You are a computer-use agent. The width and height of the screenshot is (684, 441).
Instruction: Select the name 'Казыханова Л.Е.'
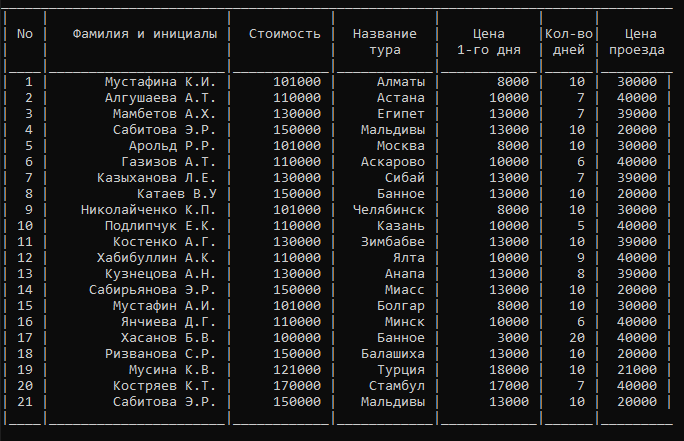pyautogui.click(x=157, y=178)
